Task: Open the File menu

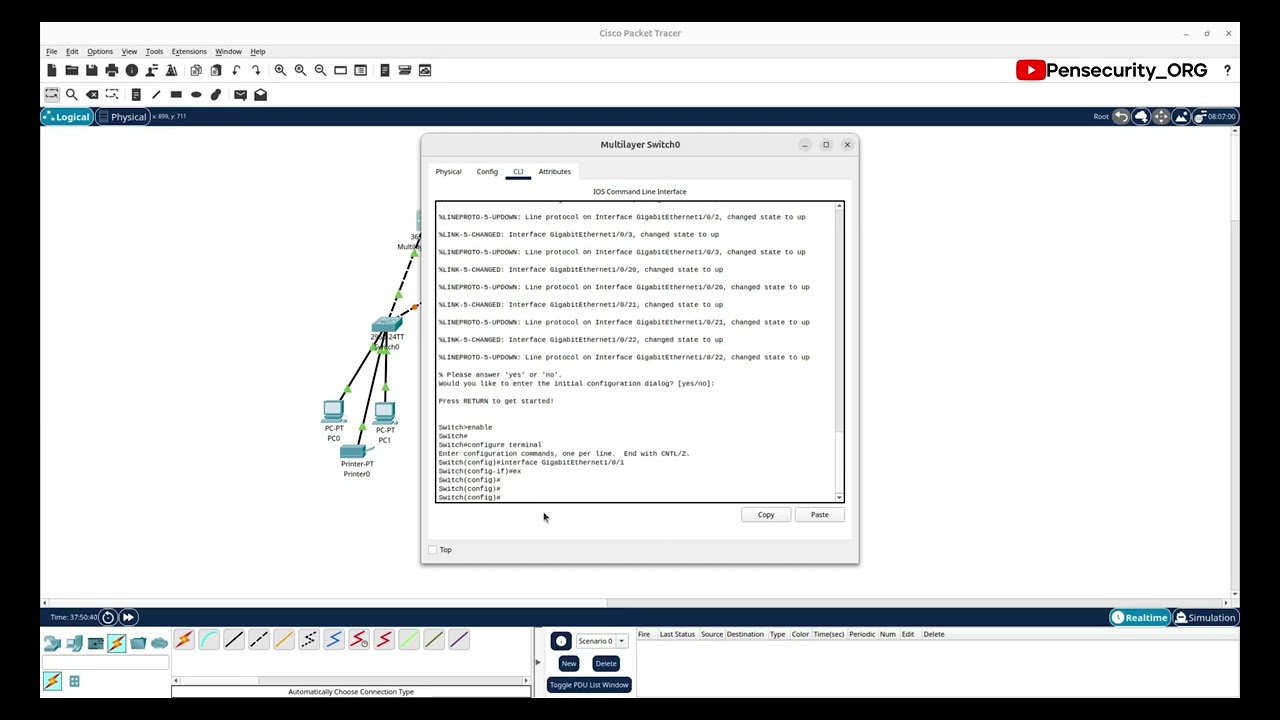Action: (x=52, y=51)
